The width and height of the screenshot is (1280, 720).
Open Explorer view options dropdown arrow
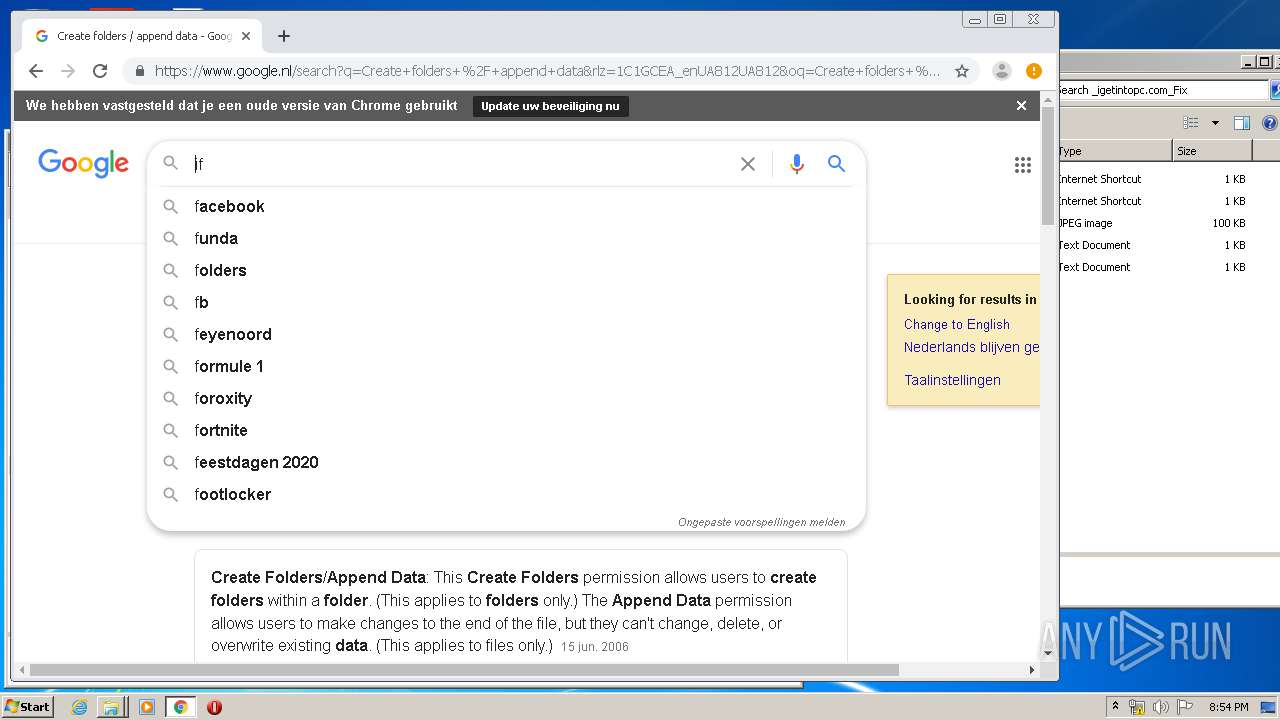pyautogui.click(x=1215, y=123)
